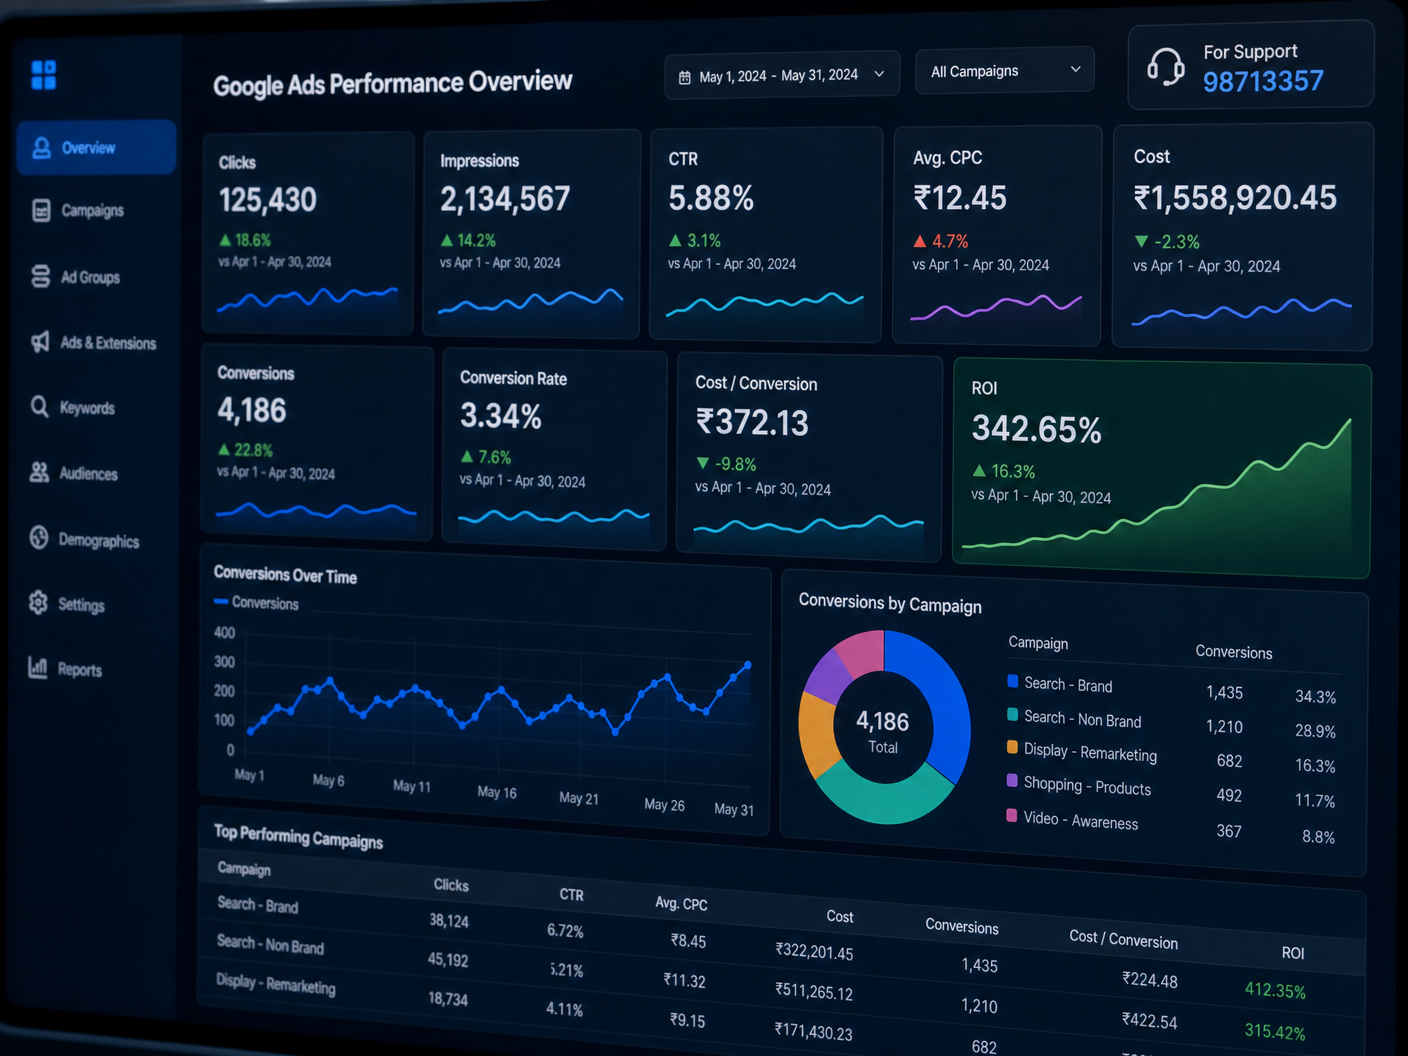
Task: Click the Cost / Conversion value ₹372.13
Action: click(752, 423)
